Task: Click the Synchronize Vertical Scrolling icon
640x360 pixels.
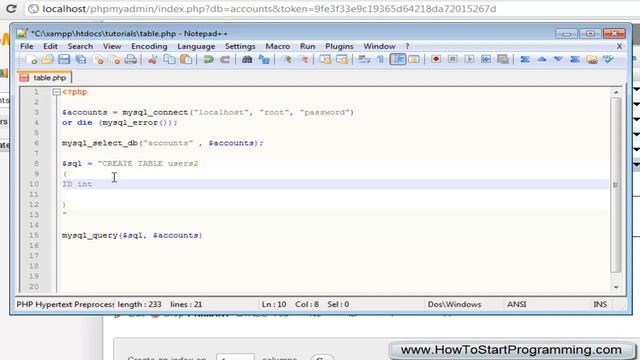Action: coord(325,60)
